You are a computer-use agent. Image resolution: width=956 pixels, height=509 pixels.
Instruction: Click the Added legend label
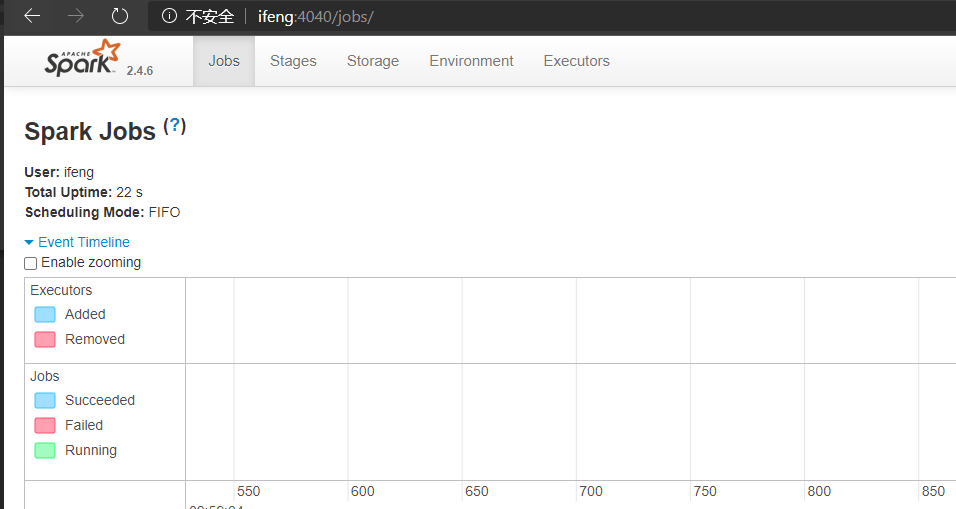pyautogui.click(x=85, y=314)
